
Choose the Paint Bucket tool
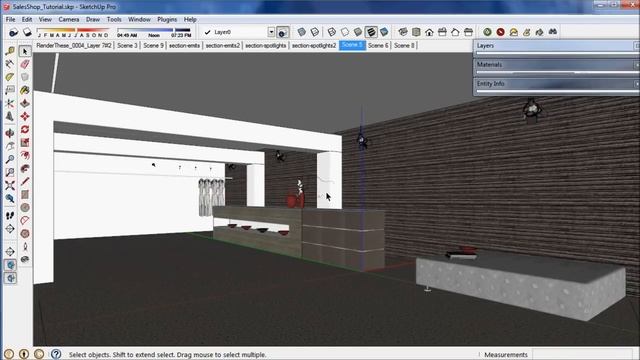(x=25, y=90)
